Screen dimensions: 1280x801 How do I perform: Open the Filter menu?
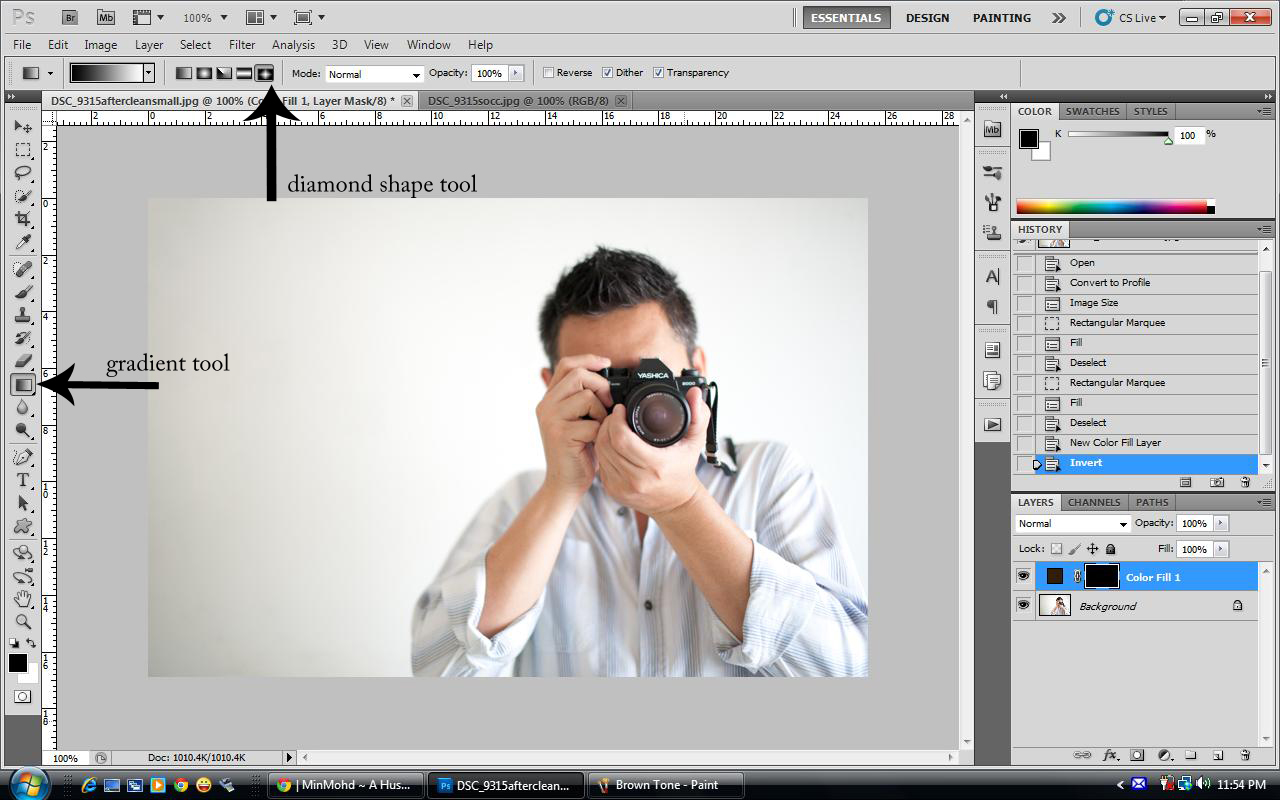tap(241, 45)
